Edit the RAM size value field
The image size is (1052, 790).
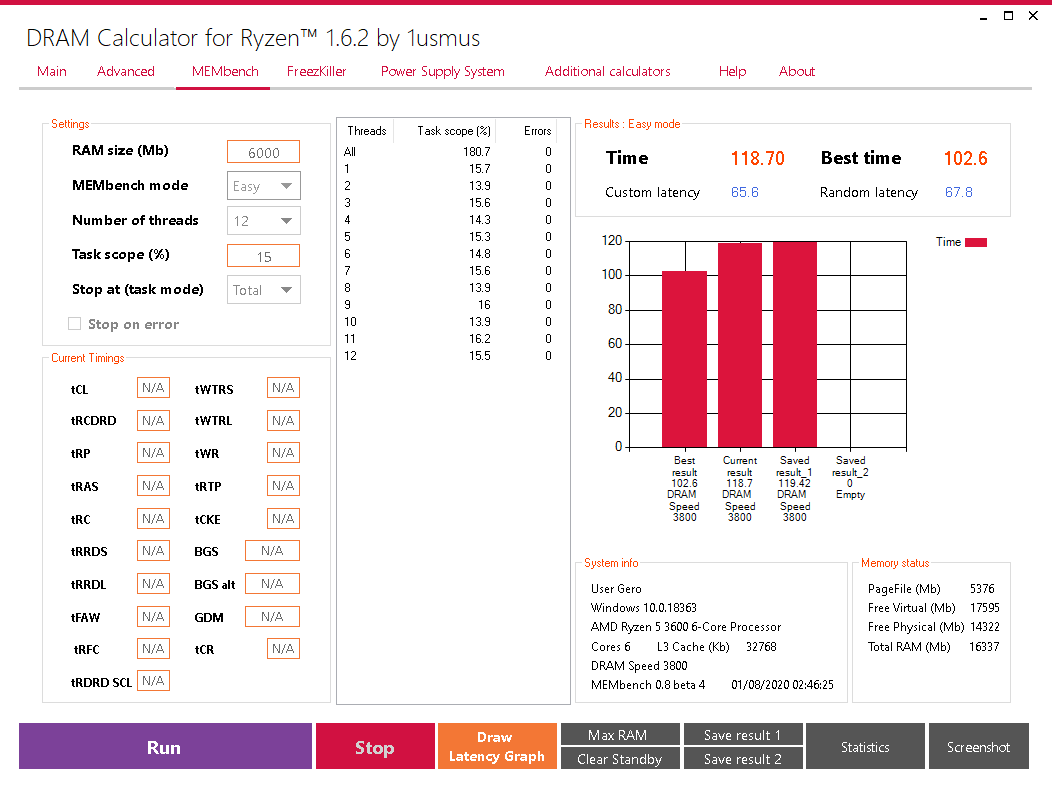pos(263,151)
